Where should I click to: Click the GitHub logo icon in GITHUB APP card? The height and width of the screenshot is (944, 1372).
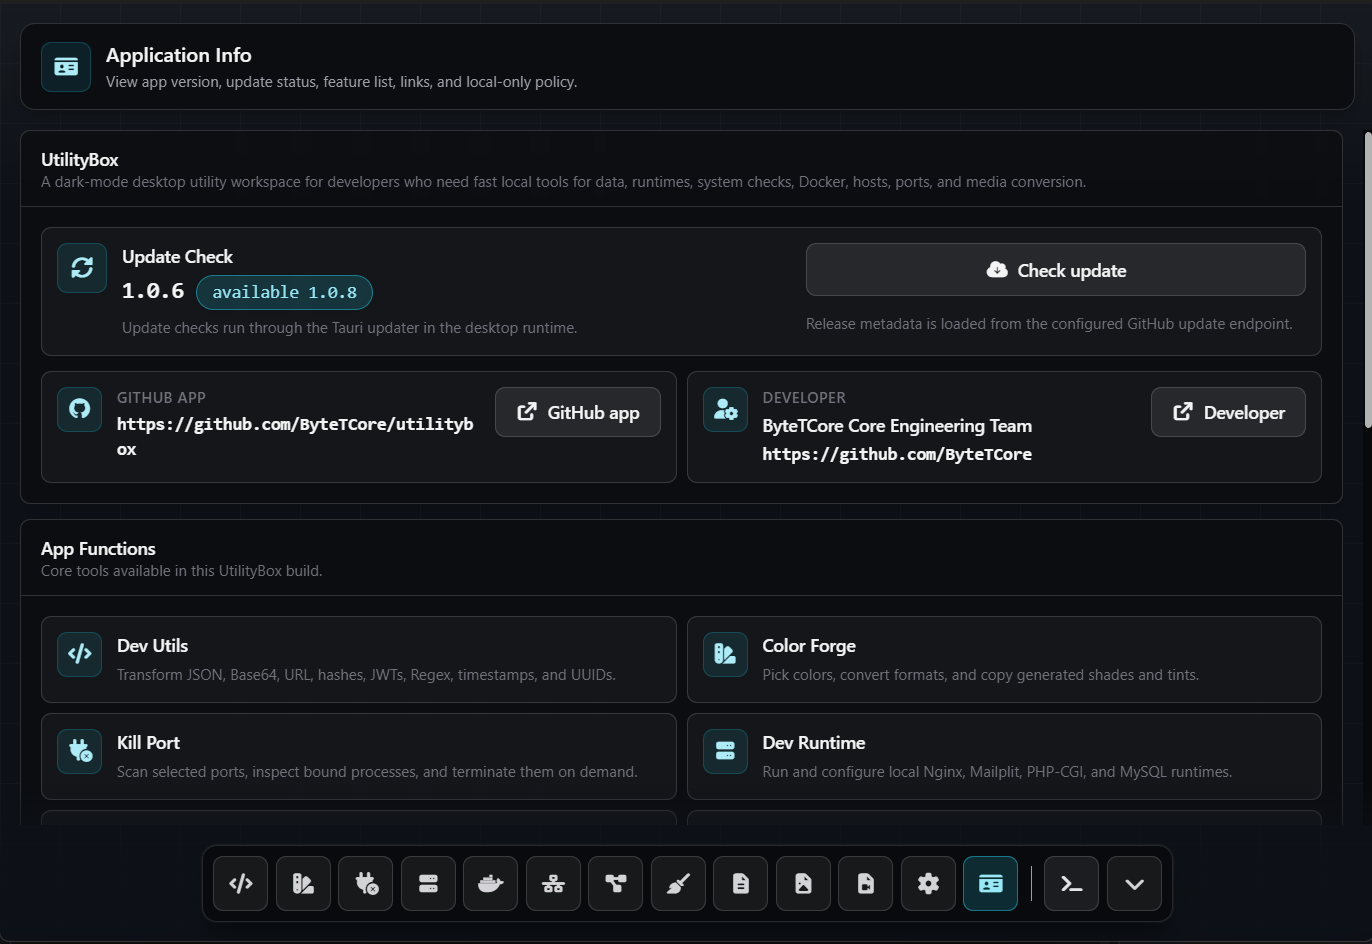click(79, 409)
